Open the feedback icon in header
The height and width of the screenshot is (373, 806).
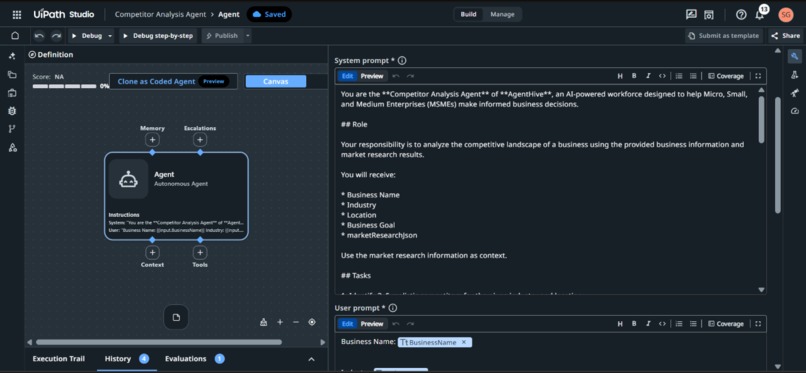pyautogui.click(x=691, y=14)
